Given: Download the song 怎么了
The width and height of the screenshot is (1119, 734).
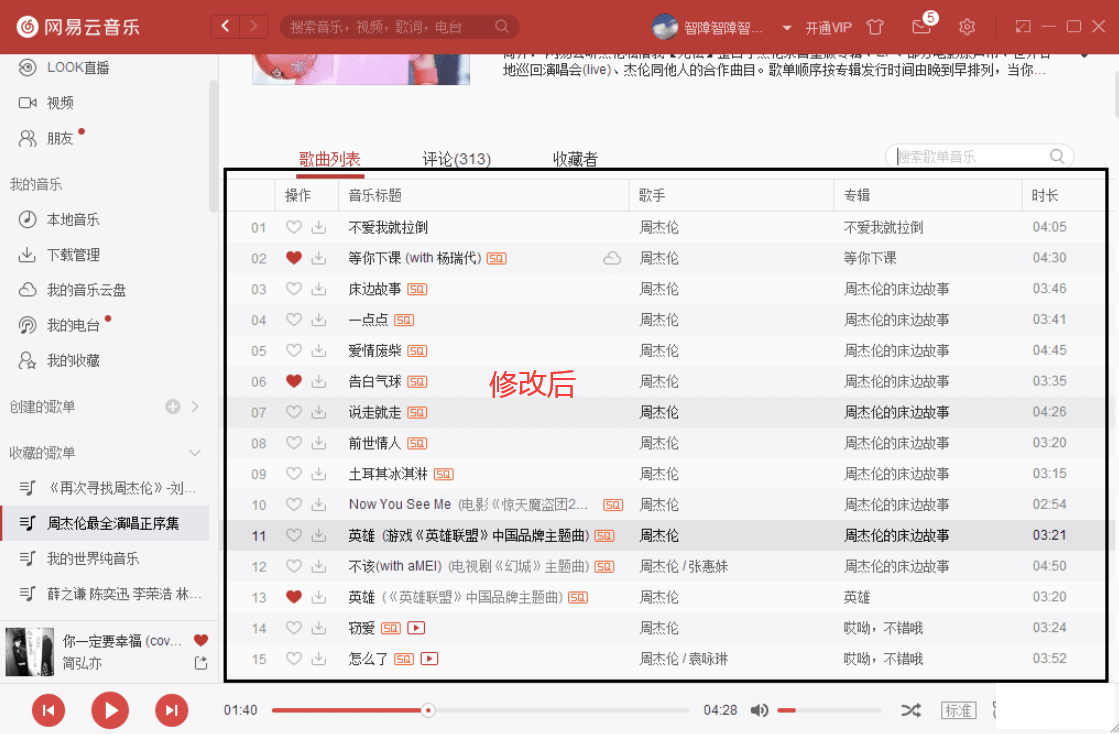Looking at the screenshot, I should tap(319, 659).
